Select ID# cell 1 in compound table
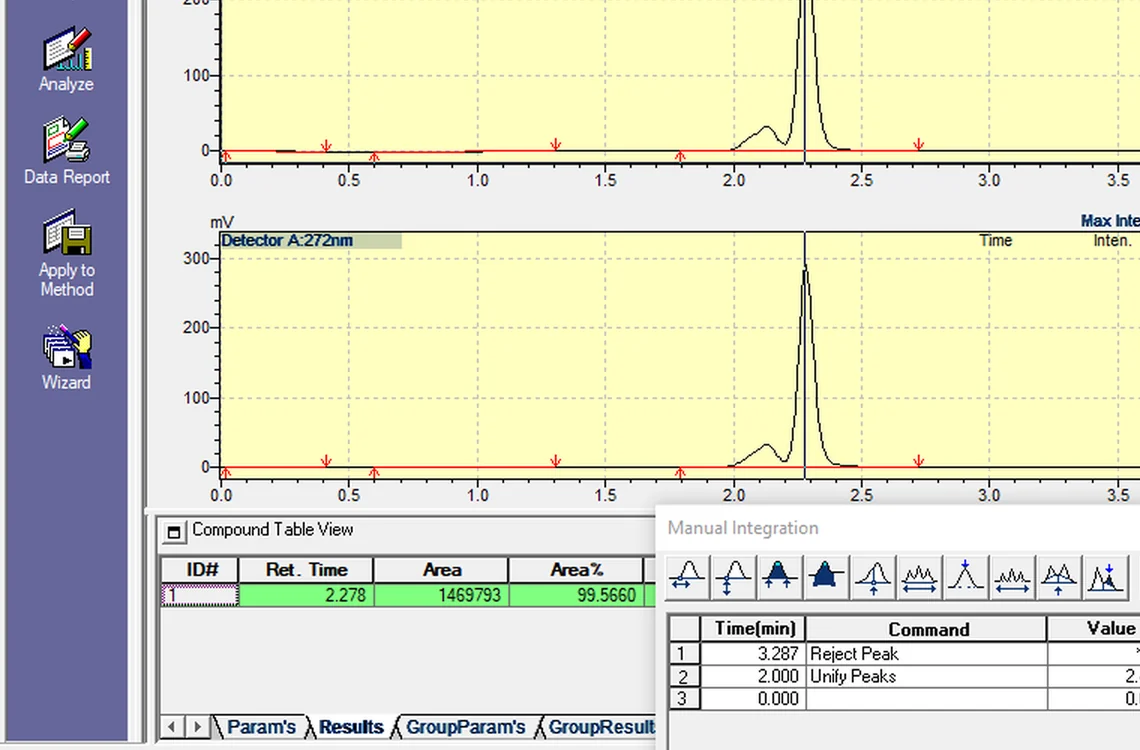1140x750 pixels. [x=200, y=595]
